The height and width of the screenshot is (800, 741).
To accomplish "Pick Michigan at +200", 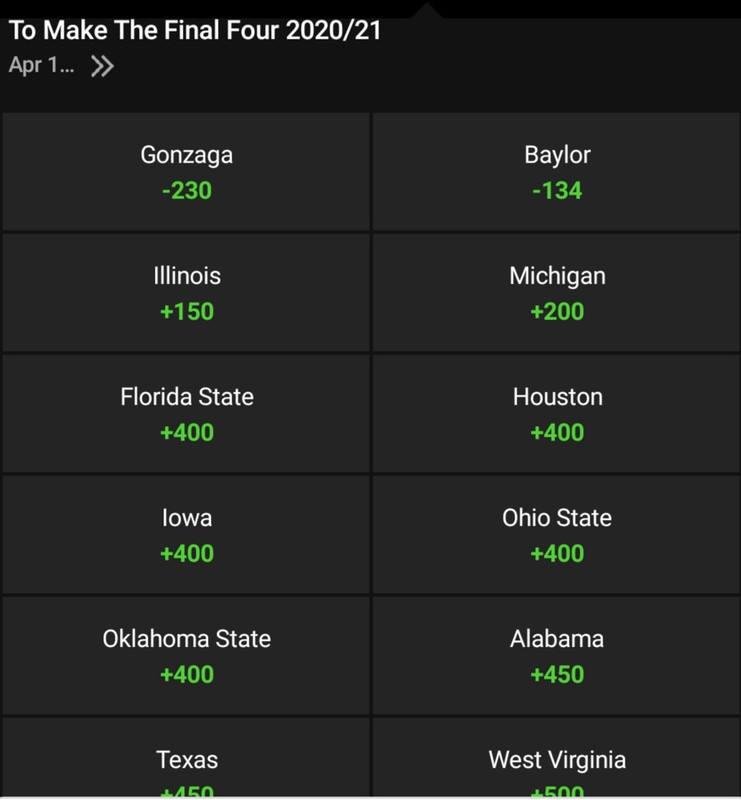I will pyautogui.click(x=557, y=293).
